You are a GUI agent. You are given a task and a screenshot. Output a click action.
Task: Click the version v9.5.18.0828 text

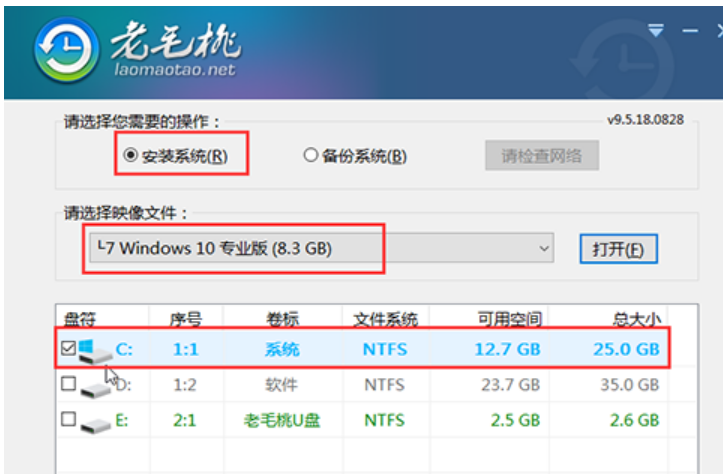pos(645,120)
